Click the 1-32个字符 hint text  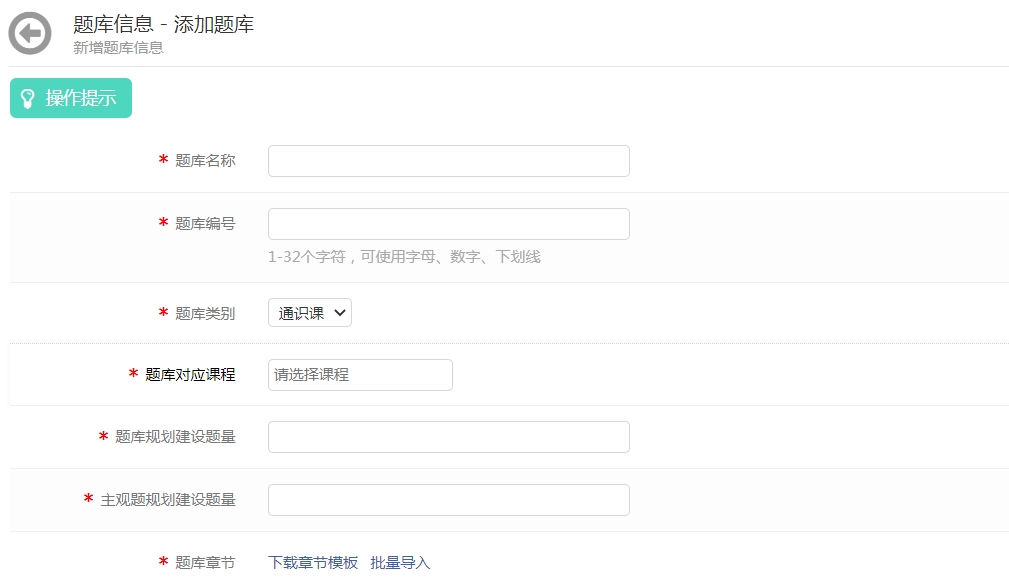coord(404,257)
